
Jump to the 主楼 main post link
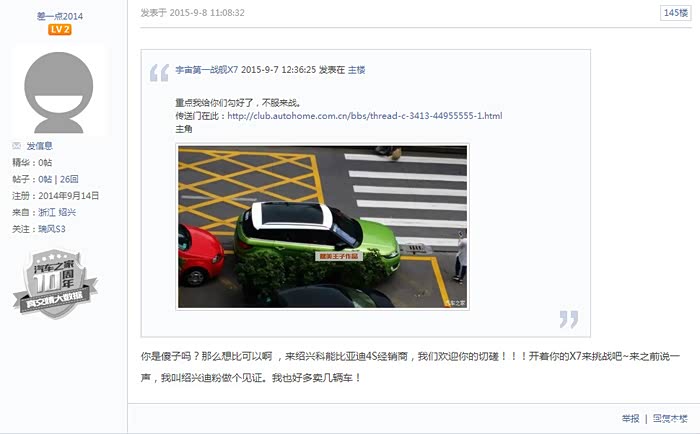[x=357, y=70]
